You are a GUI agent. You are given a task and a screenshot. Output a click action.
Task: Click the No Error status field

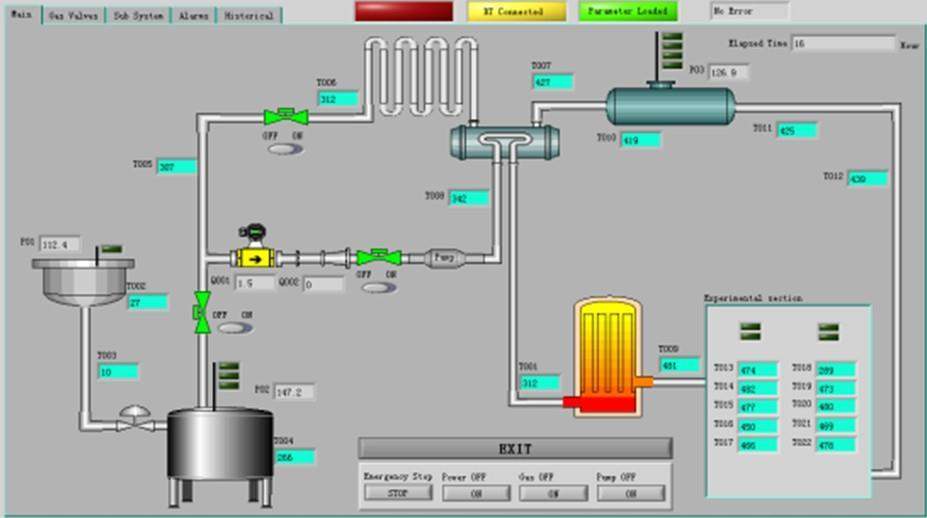click(x=750, y=11)
